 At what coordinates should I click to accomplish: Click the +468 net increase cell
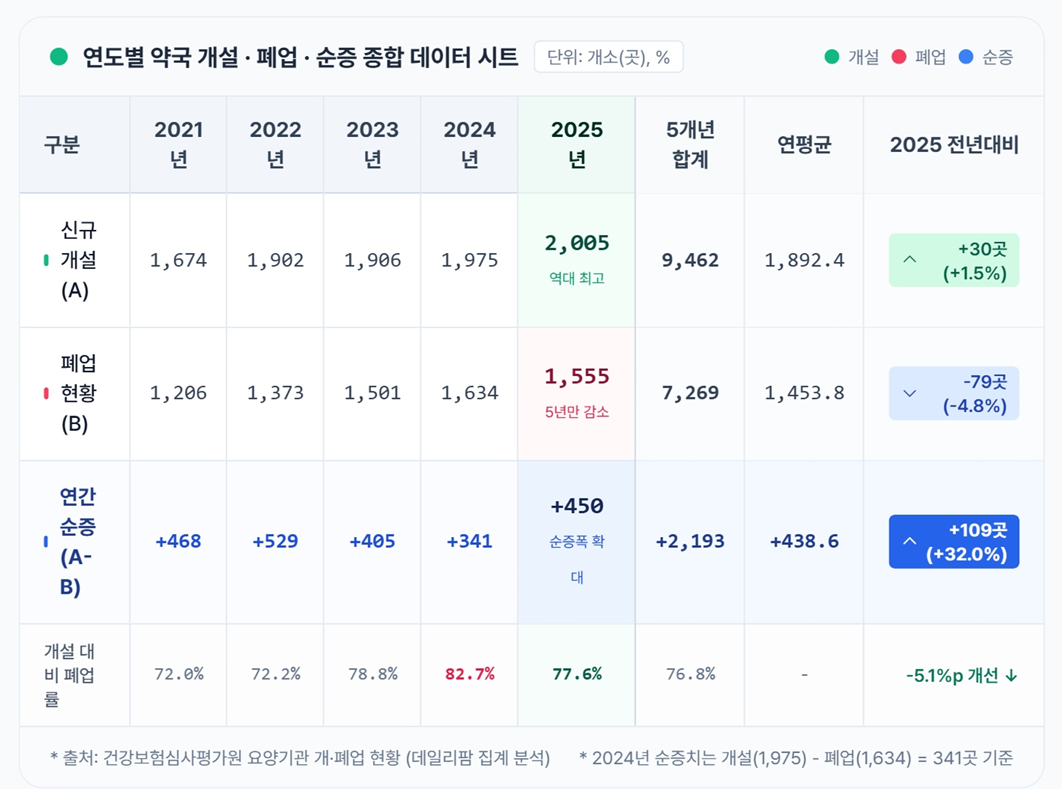tap(178, 541)
